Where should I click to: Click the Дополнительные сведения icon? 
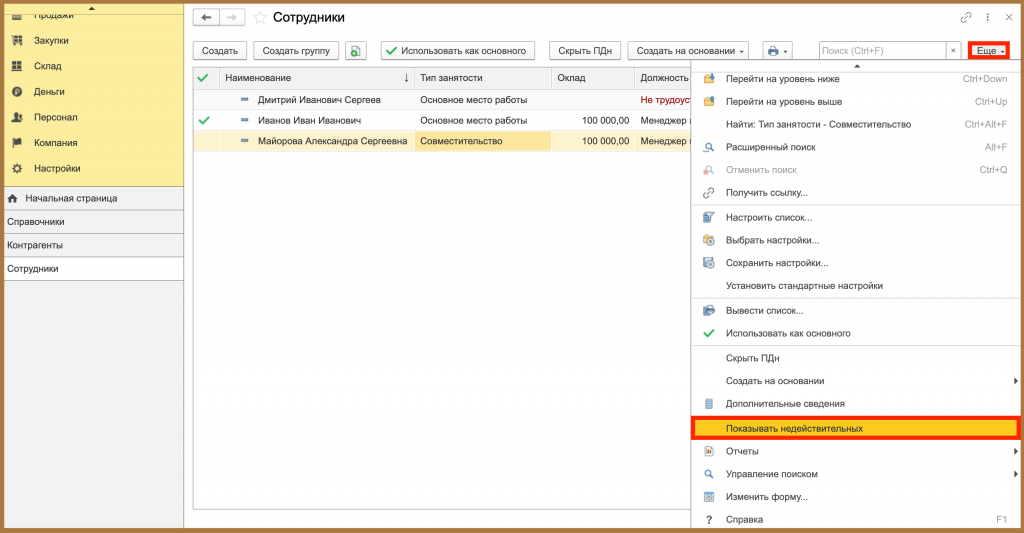click(709, 404)
